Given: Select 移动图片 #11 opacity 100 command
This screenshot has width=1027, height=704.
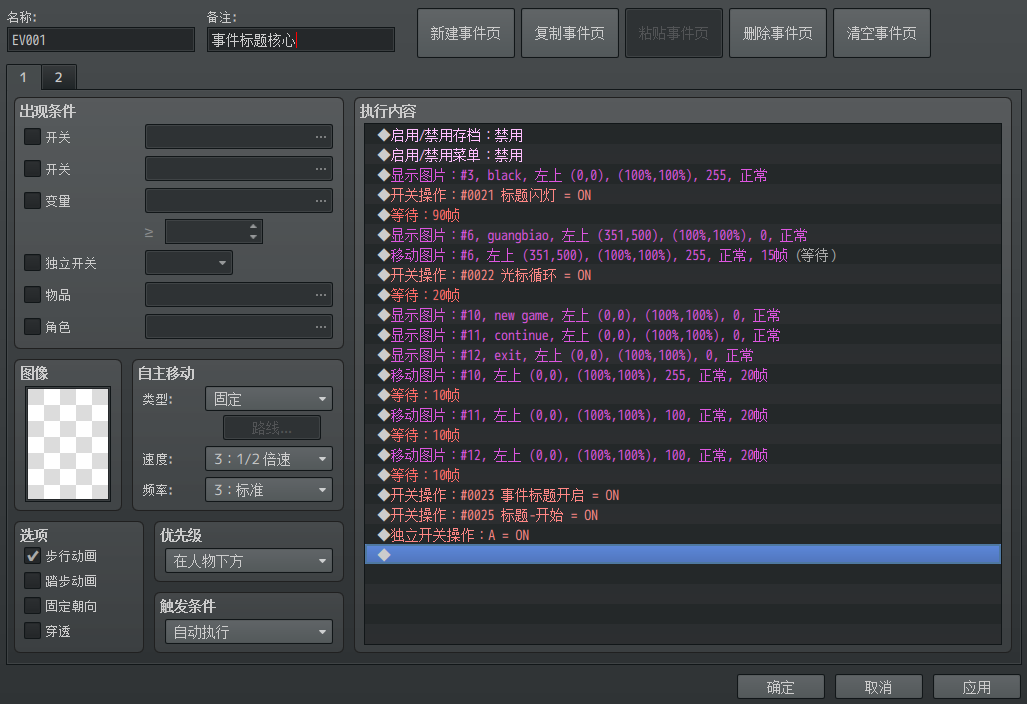Looking at the screenshot, I should (x=682, y=415).
